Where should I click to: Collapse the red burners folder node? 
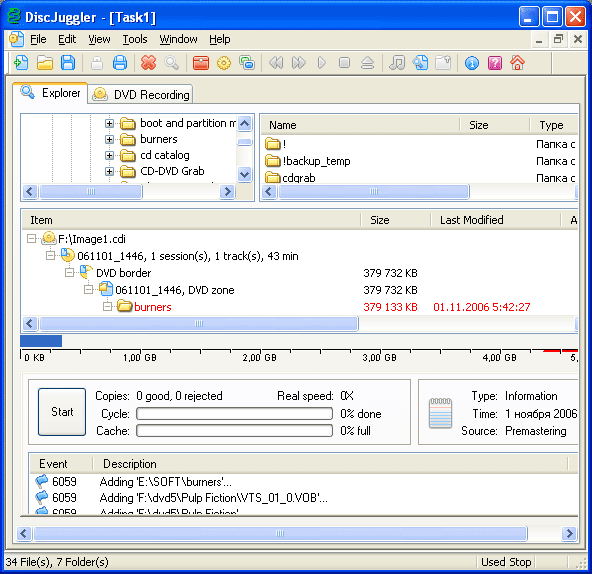[108, 307]
